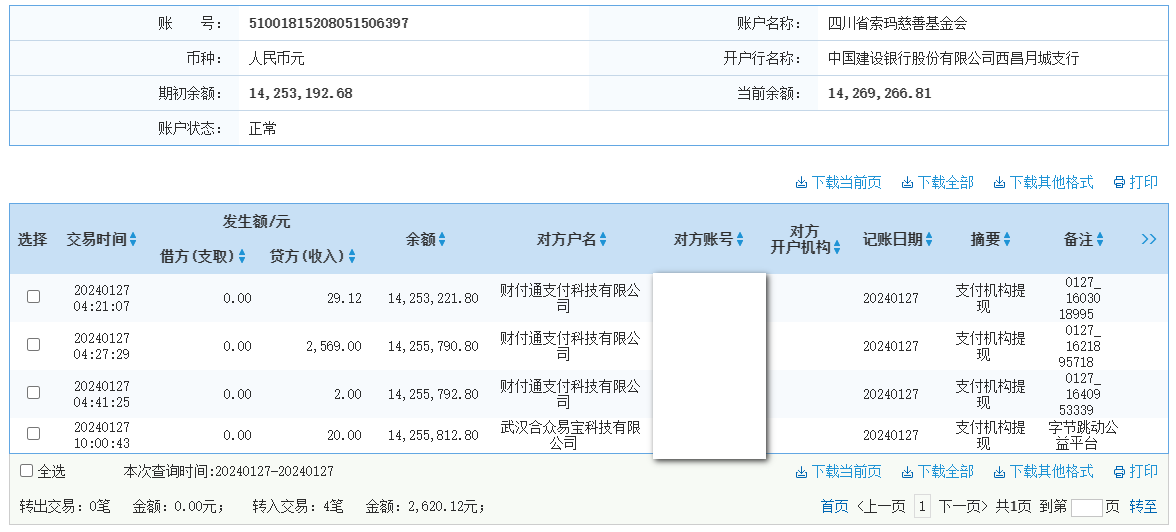Viewport: 1176px width, 532px height.
Task: Sort by 对方账号 using the arrow icon
Action: click(740, 239)
